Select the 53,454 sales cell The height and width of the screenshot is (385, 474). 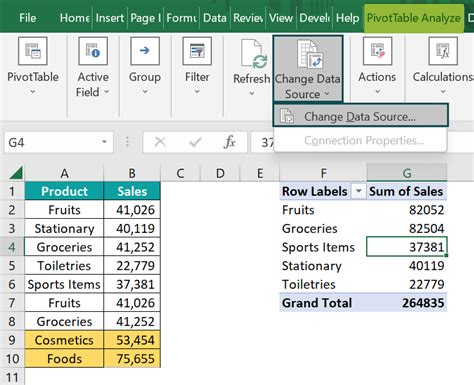click(132, 340)
